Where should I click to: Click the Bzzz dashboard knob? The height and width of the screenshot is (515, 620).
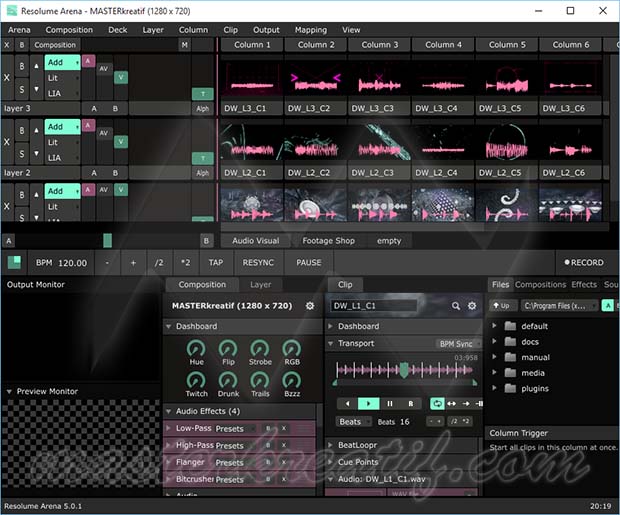click(x=292, y=381)
